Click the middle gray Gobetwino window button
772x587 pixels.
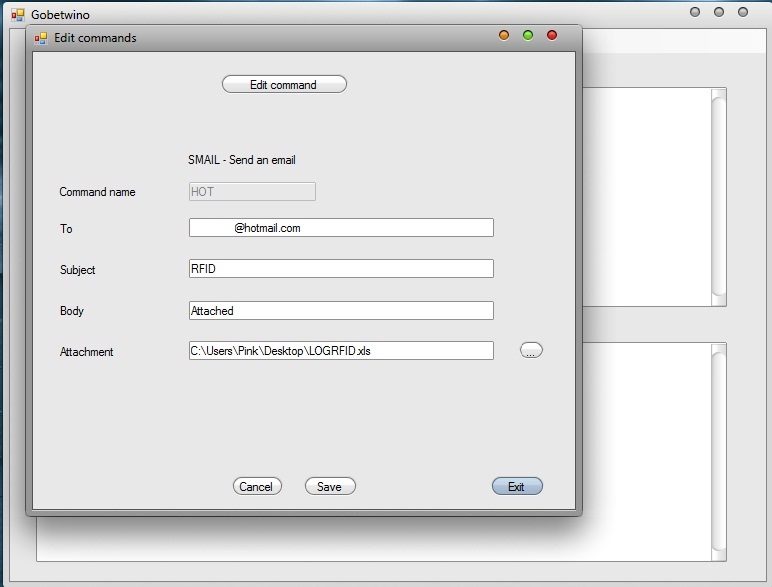[x=719, y=12]
